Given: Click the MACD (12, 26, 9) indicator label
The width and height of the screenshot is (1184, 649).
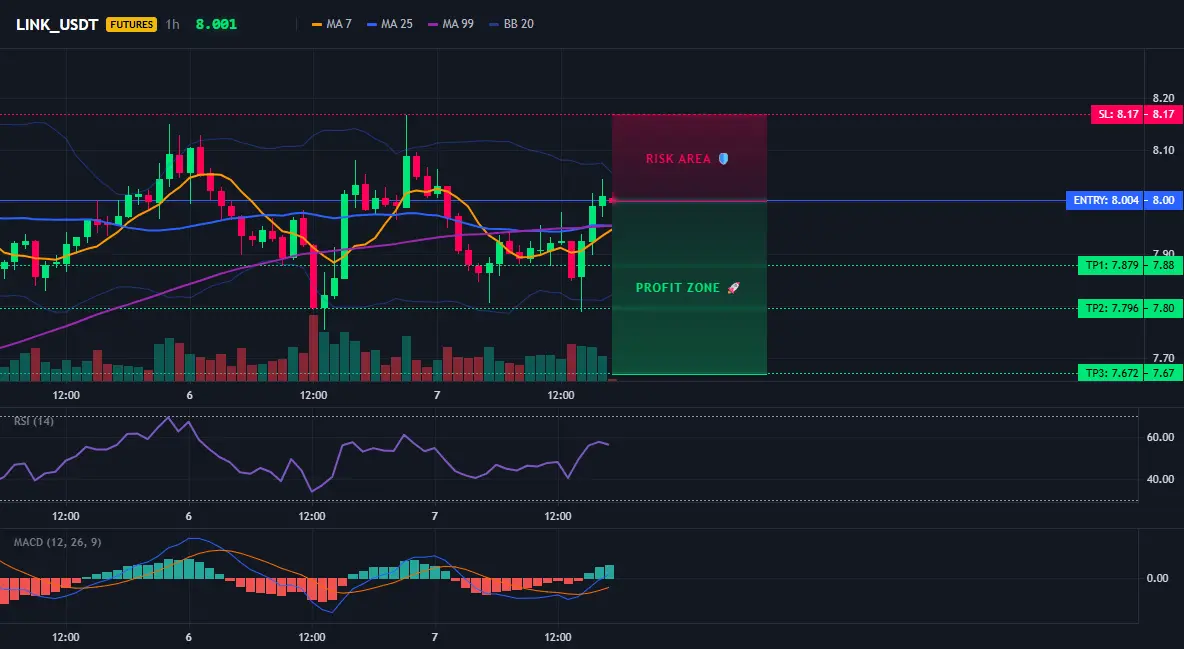Looking at the screenshot, I should (57, 542).
